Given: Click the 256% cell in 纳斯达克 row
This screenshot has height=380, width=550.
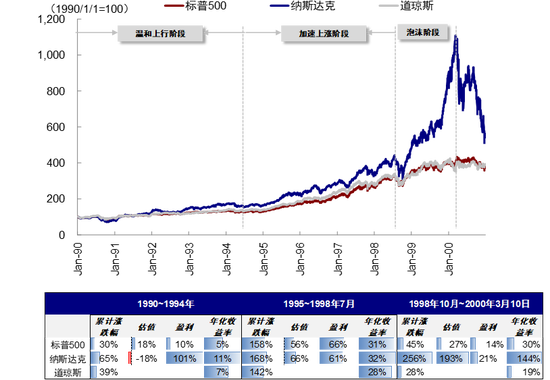Looking at the screenshot, I should click(414, 359).
